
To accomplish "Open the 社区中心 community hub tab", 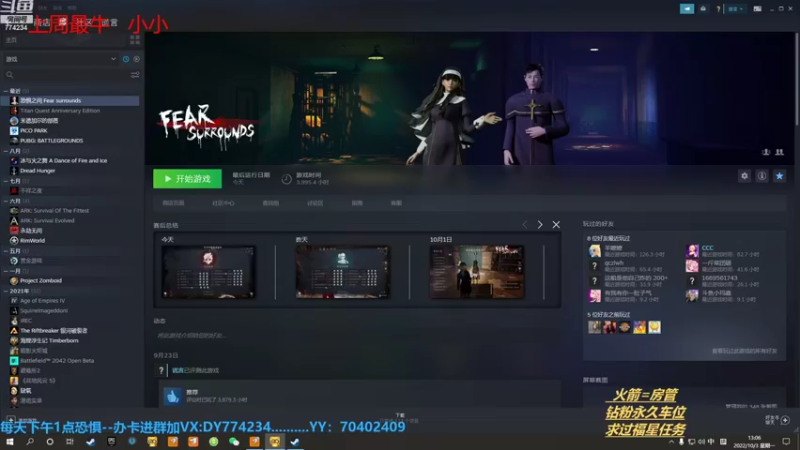I will (223, 203).
